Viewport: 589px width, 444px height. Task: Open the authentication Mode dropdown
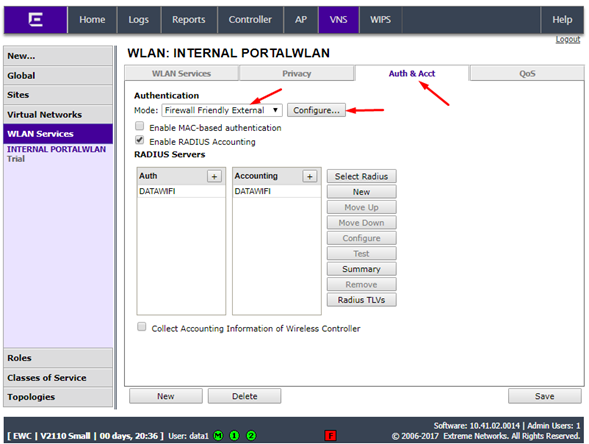pos(222,110)
